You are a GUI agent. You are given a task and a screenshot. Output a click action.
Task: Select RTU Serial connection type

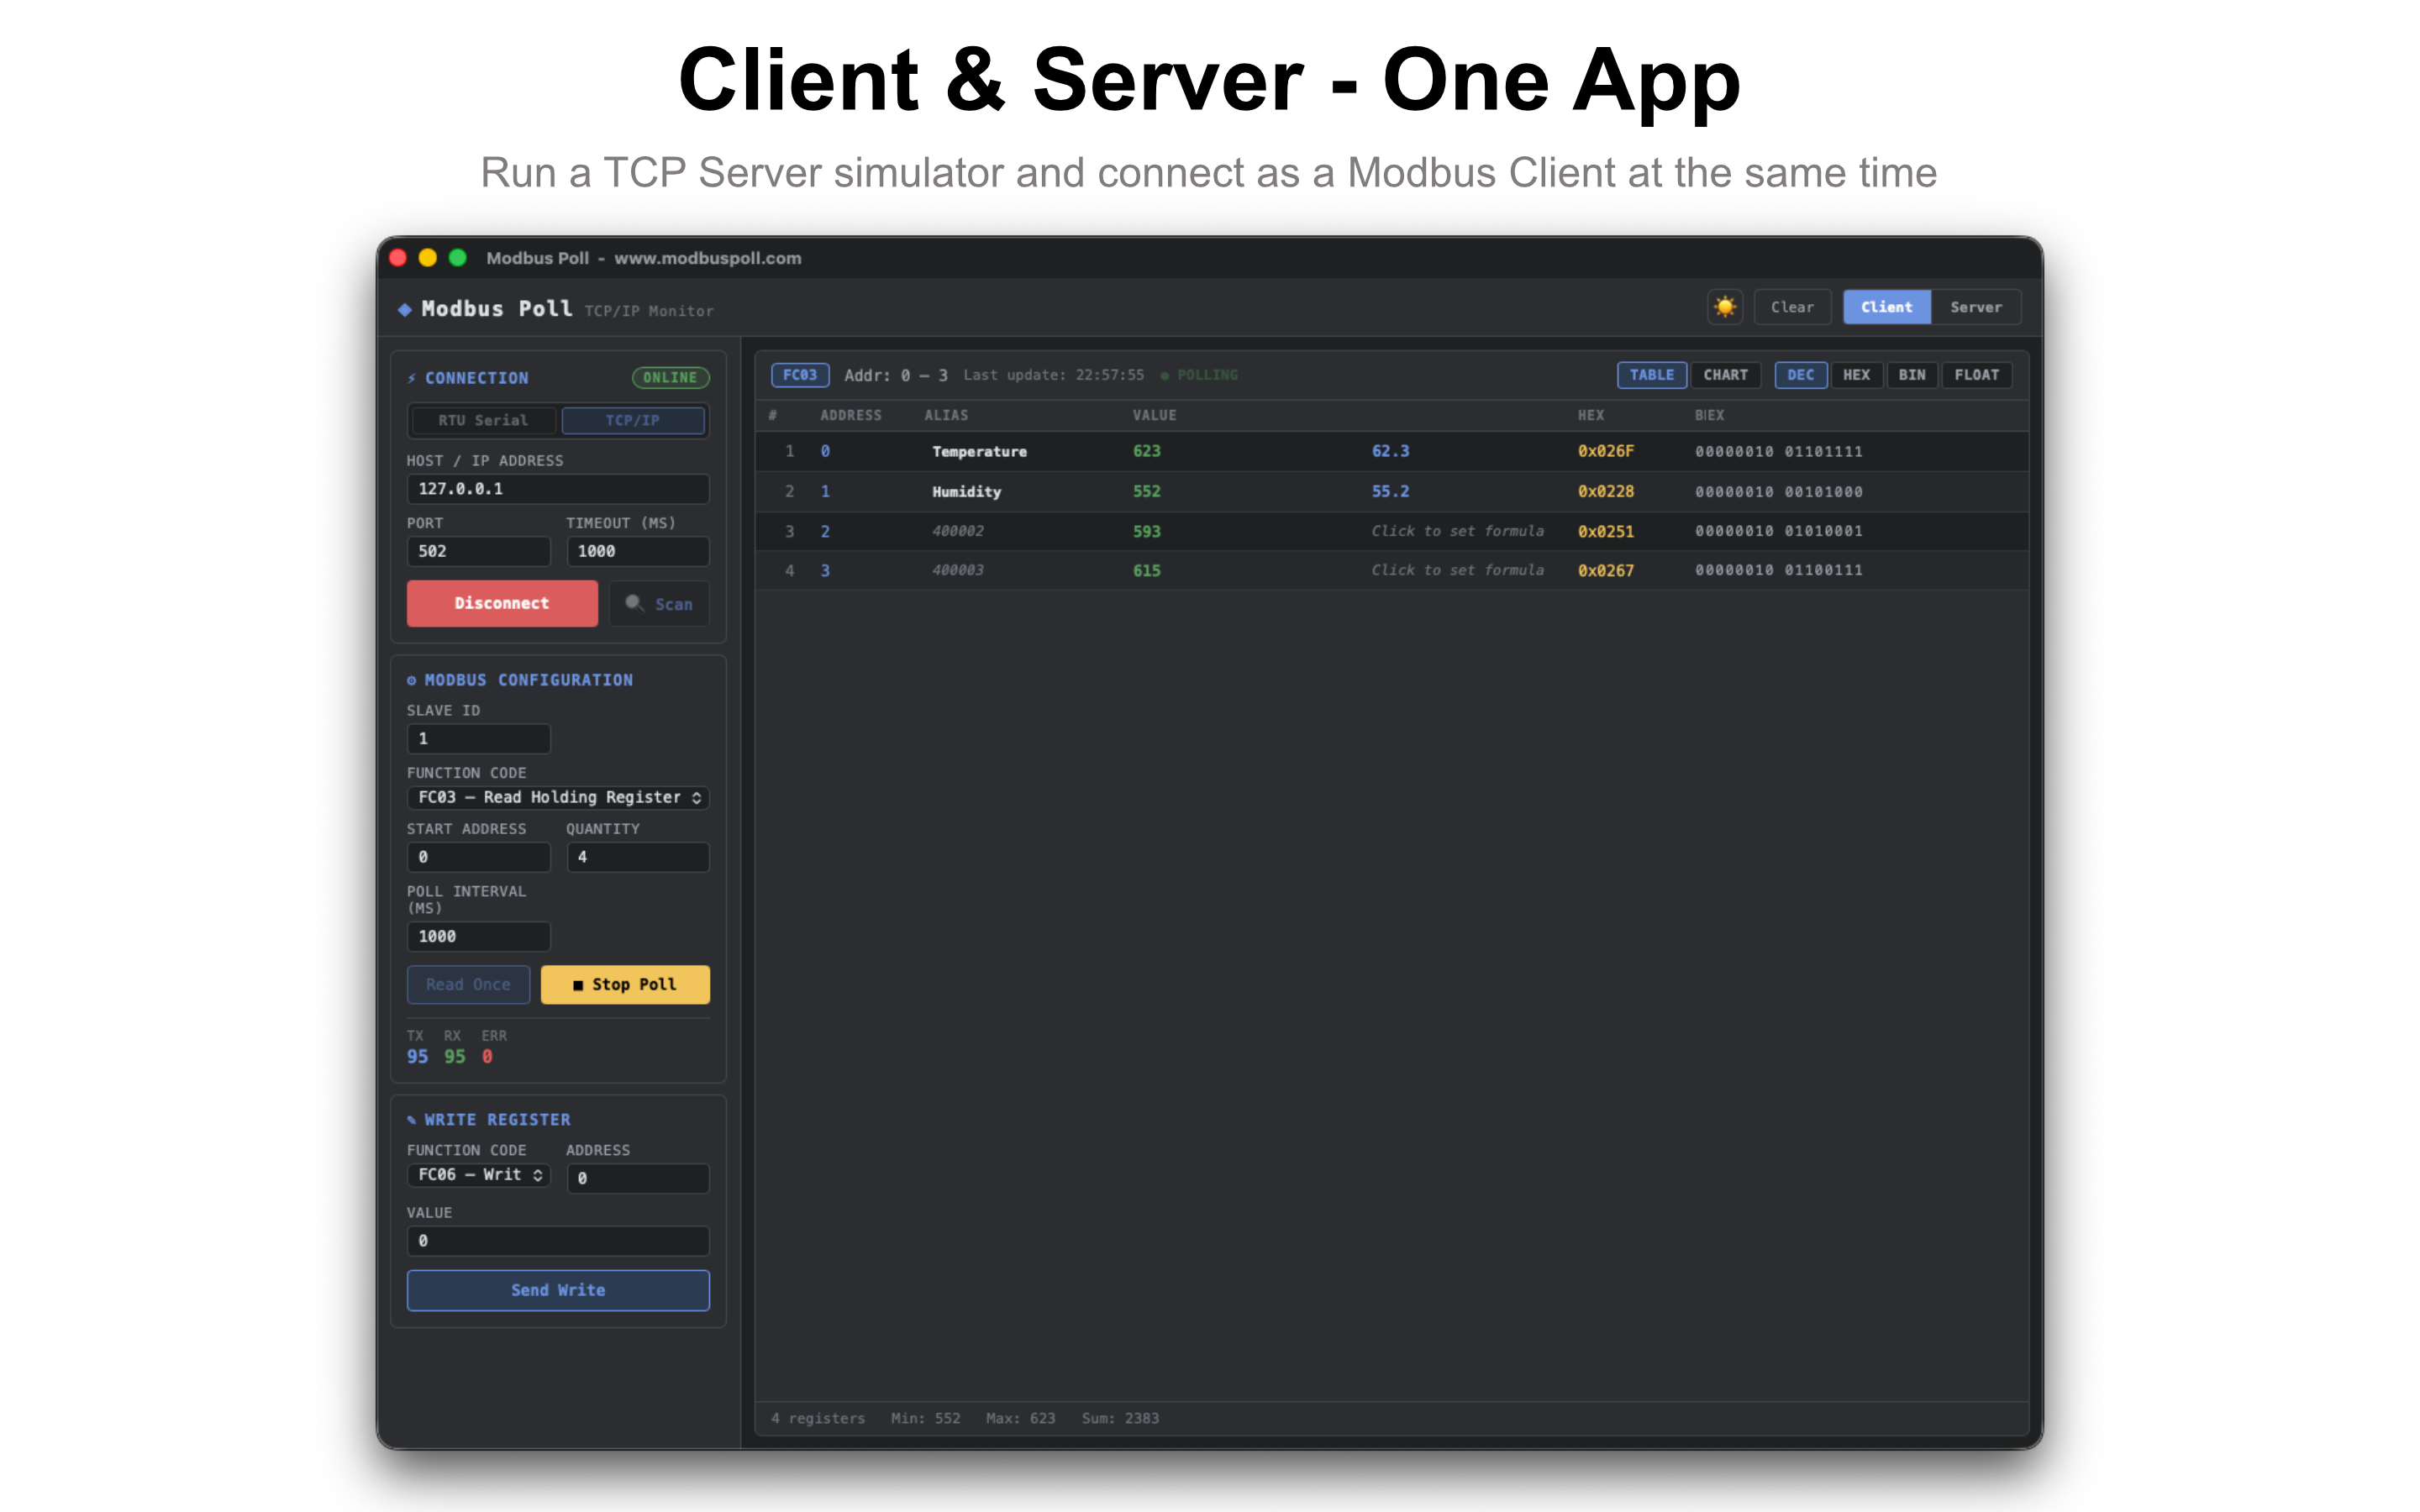click(x=483, y=420)
